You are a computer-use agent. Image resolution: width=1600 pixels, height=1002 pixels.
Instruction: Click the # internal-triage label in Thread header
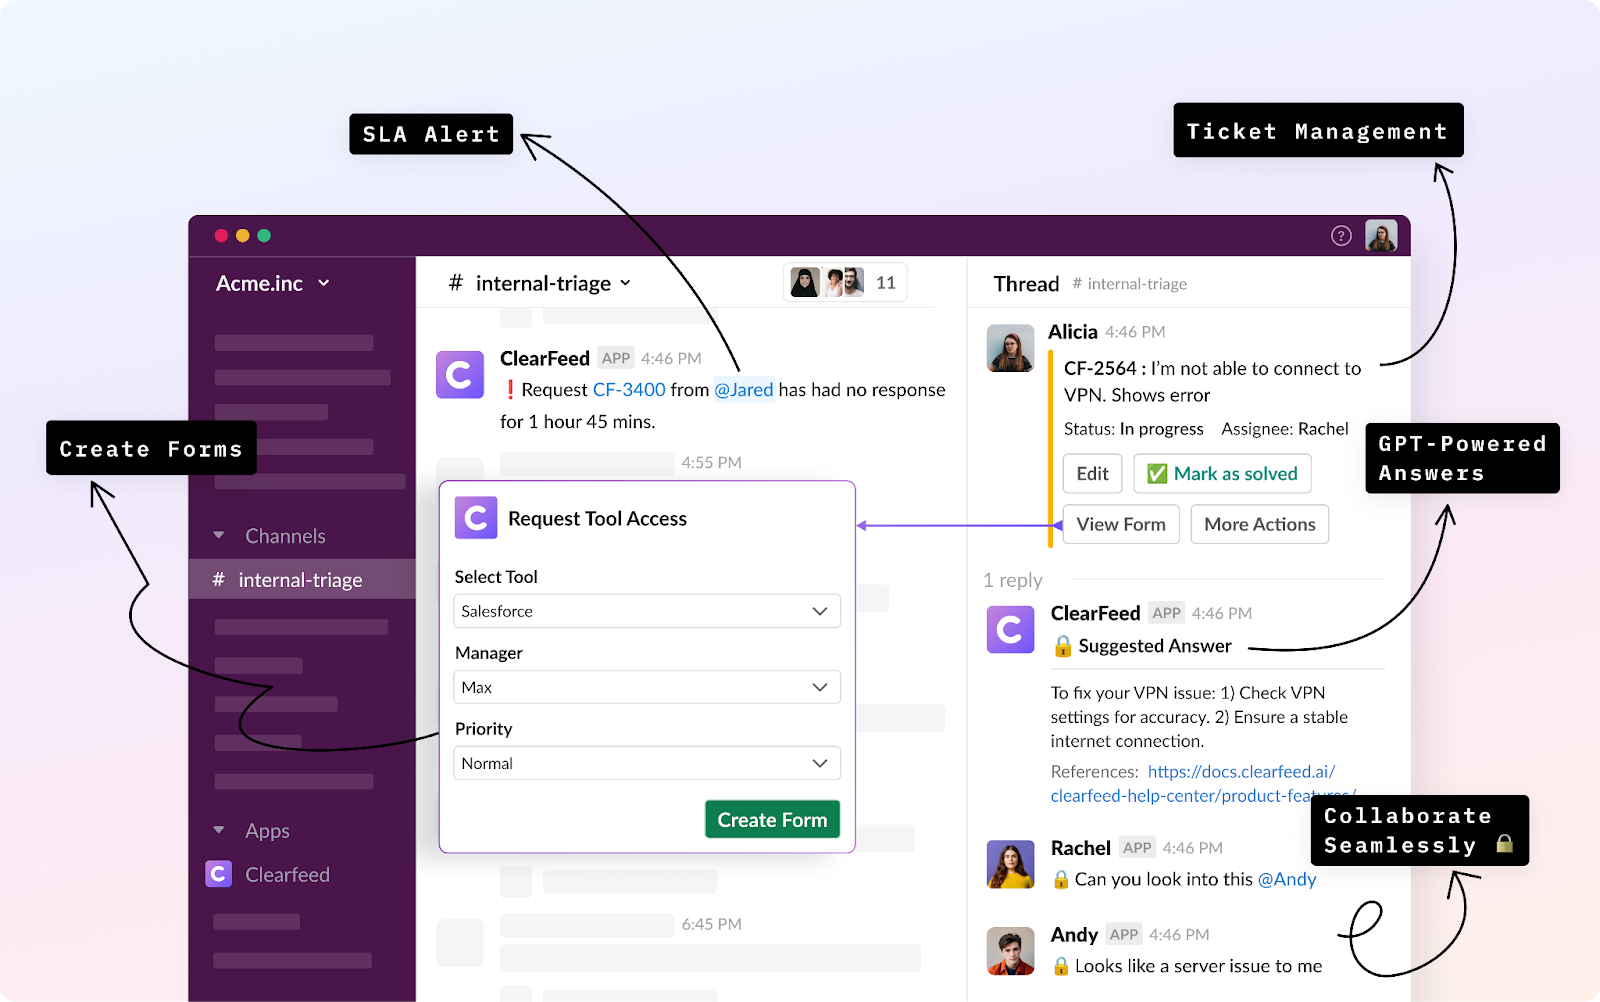[x=1130, y=284]
